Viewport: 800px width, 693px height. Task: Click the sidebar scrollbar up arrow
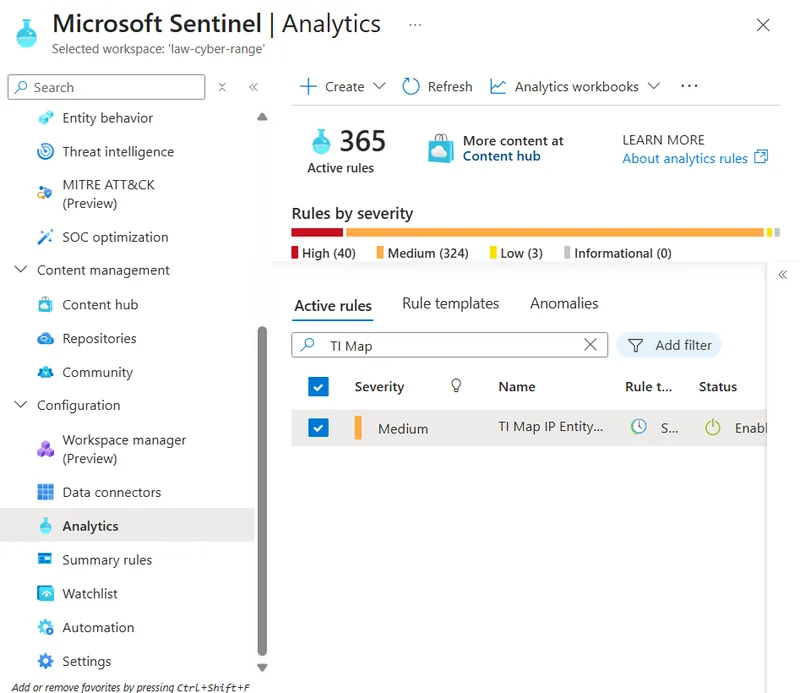click(262, 117)
